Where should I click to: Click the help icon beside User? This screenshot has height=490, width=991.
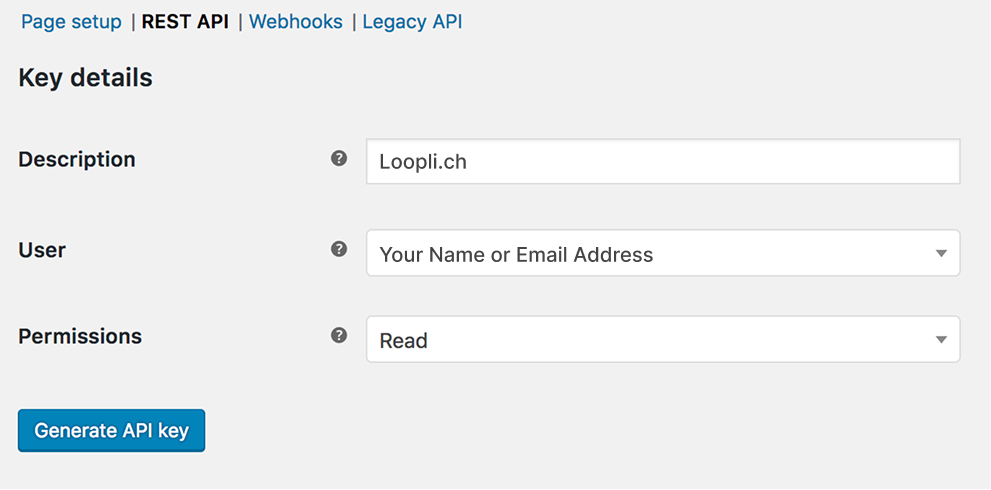[339, 249]
